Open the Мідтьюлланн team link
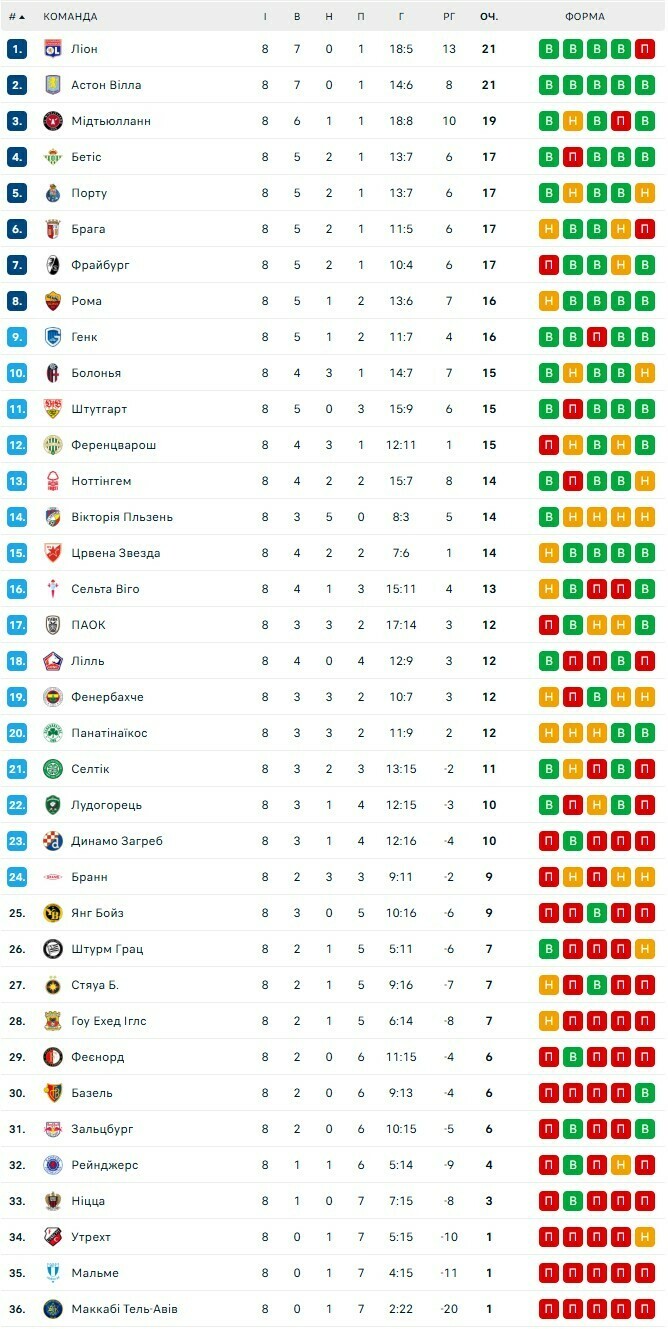The width and height of the screenshot is (668, 1329). click(x=111, y=121)
